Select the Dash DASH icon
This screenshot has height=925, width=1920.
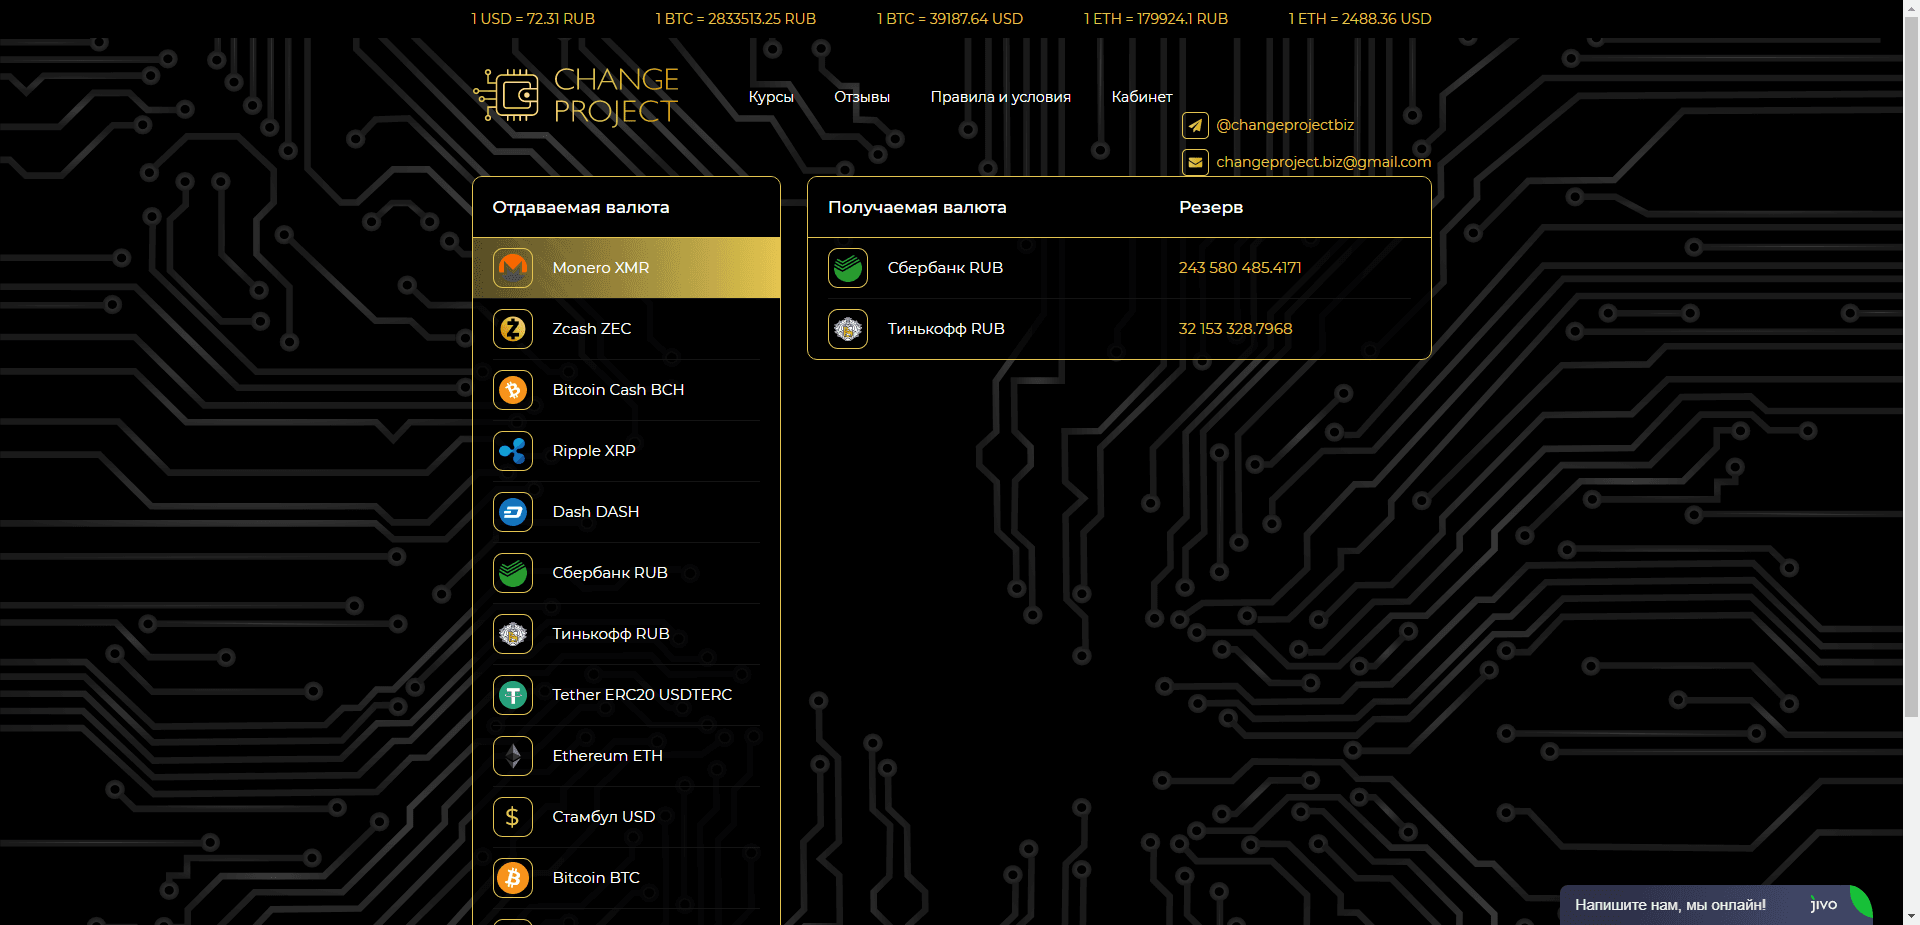(513, 512)
